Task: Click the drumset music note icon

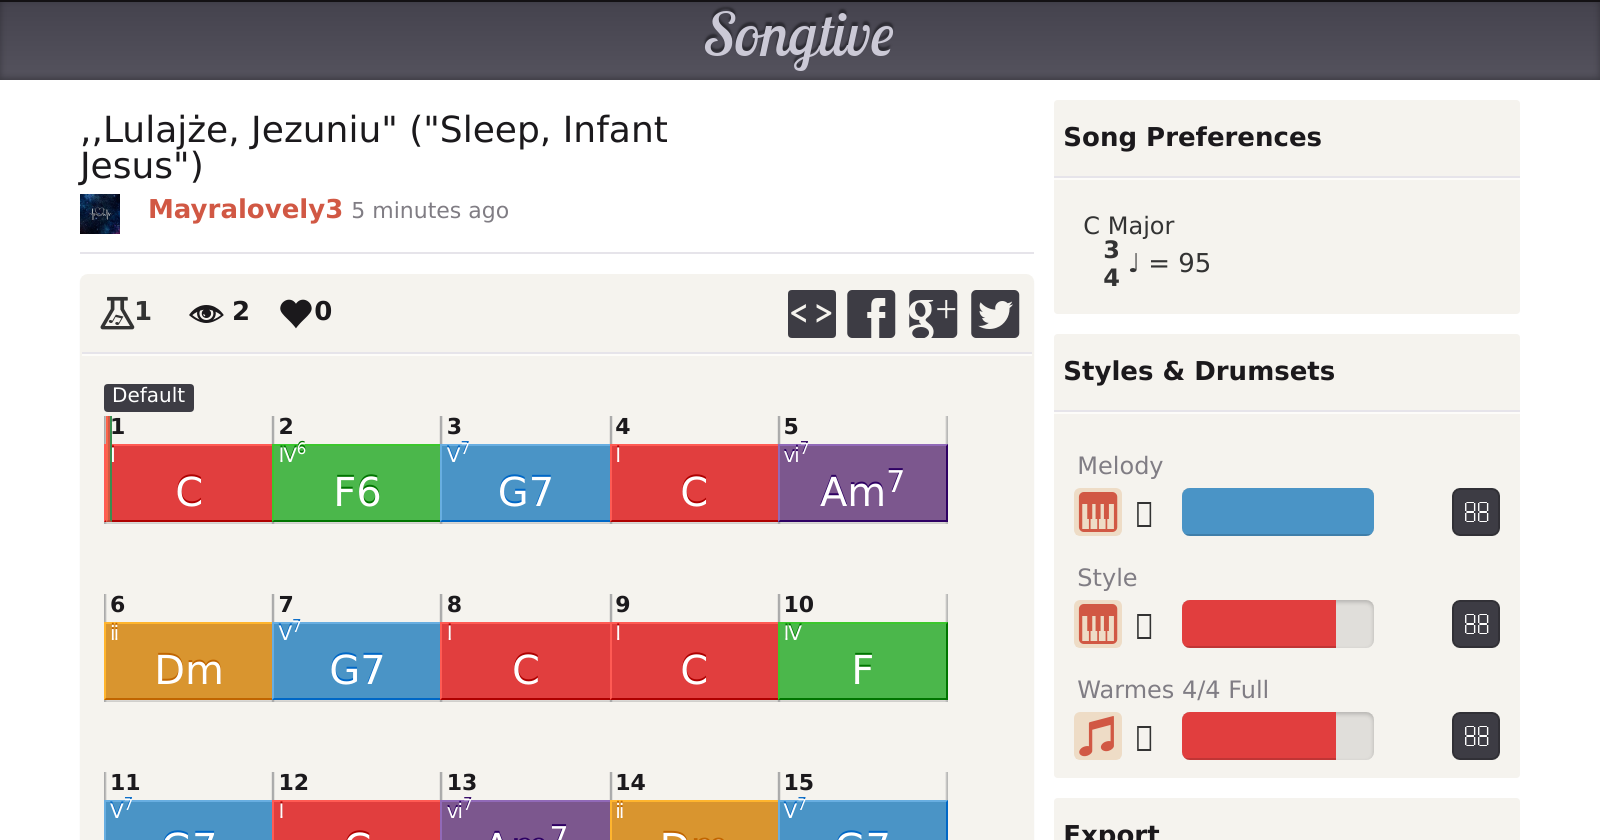Action: click(x=1097, y=736)
